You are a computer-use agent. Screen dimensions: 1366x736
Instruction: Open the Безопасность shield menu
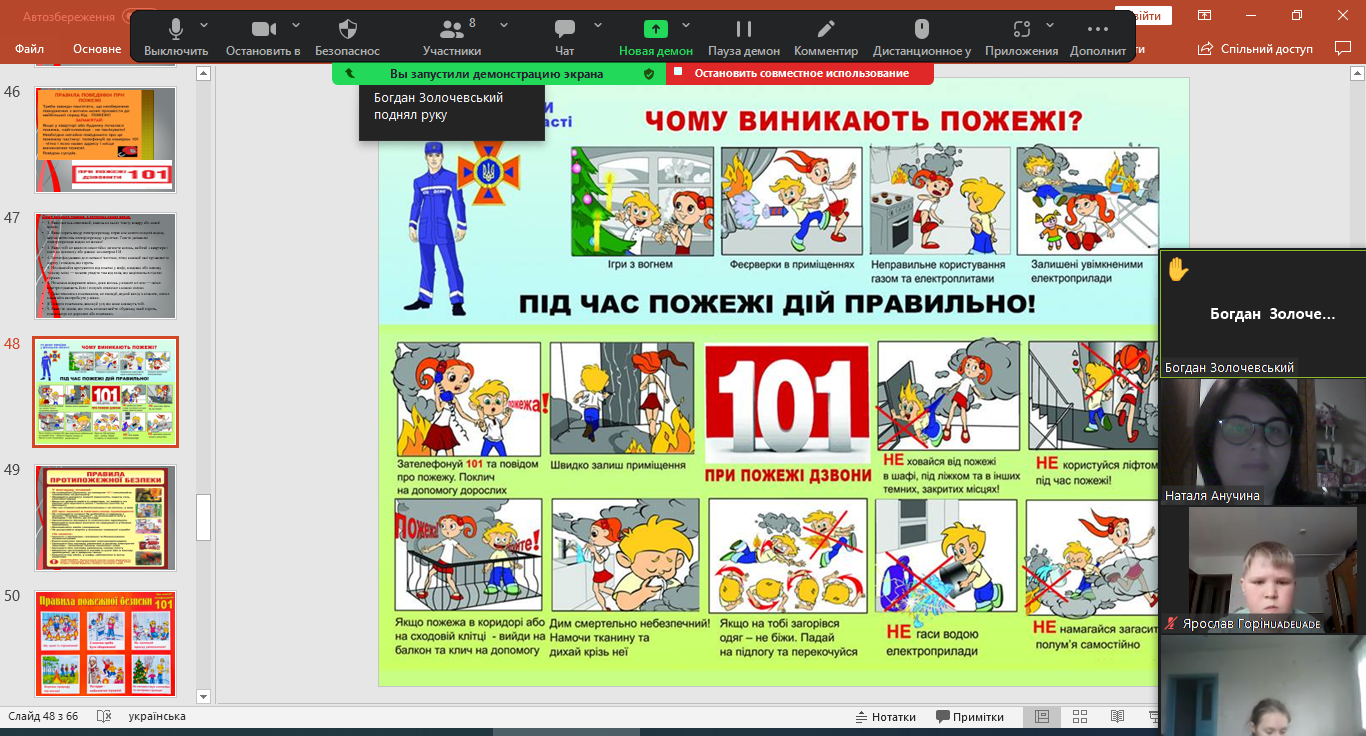[347, 37]
